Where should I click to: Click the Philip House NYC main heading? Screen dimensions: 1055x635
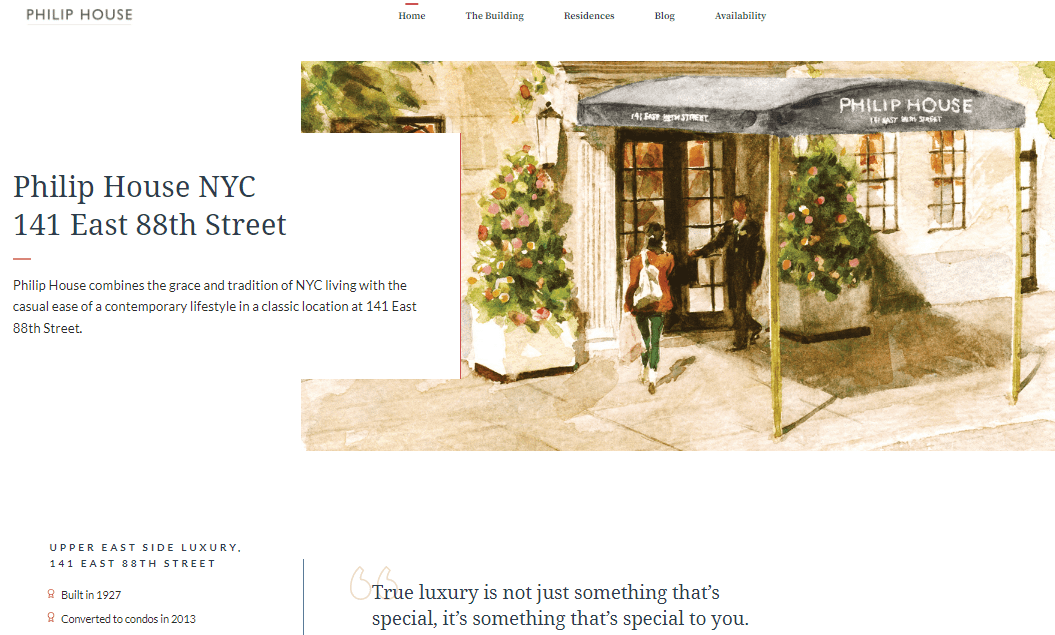[x=149, y=205]
